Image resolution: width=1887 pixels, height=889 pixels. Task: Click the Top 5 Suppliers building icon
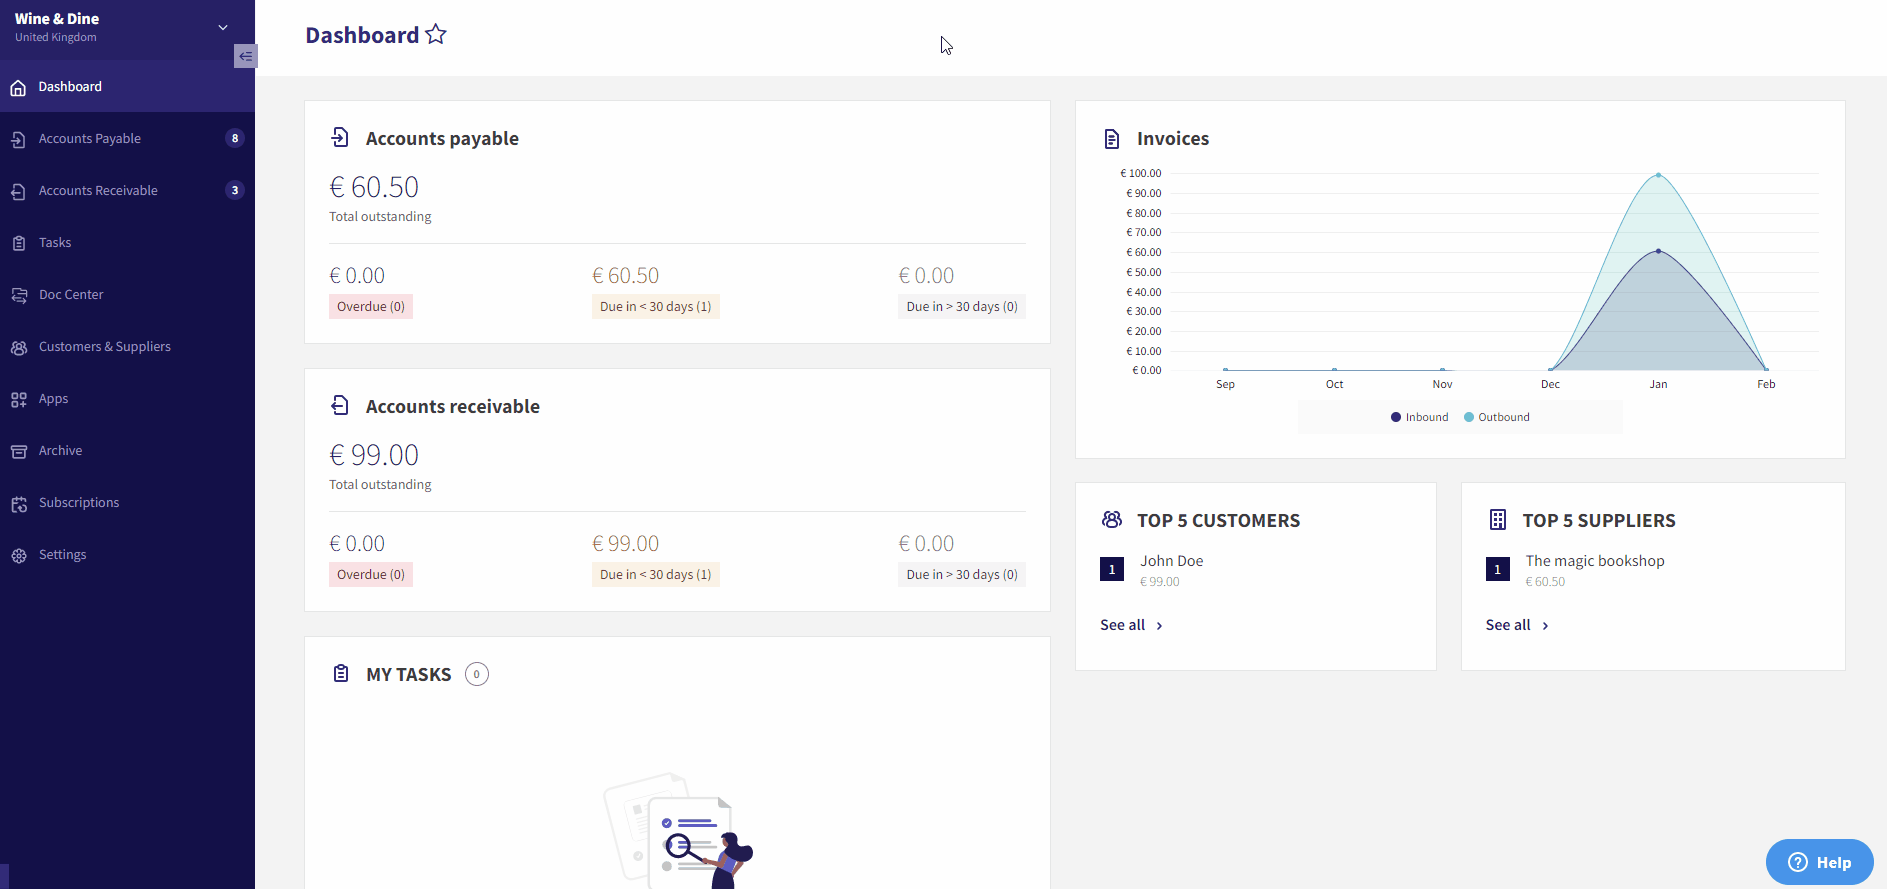[1498, 520]
